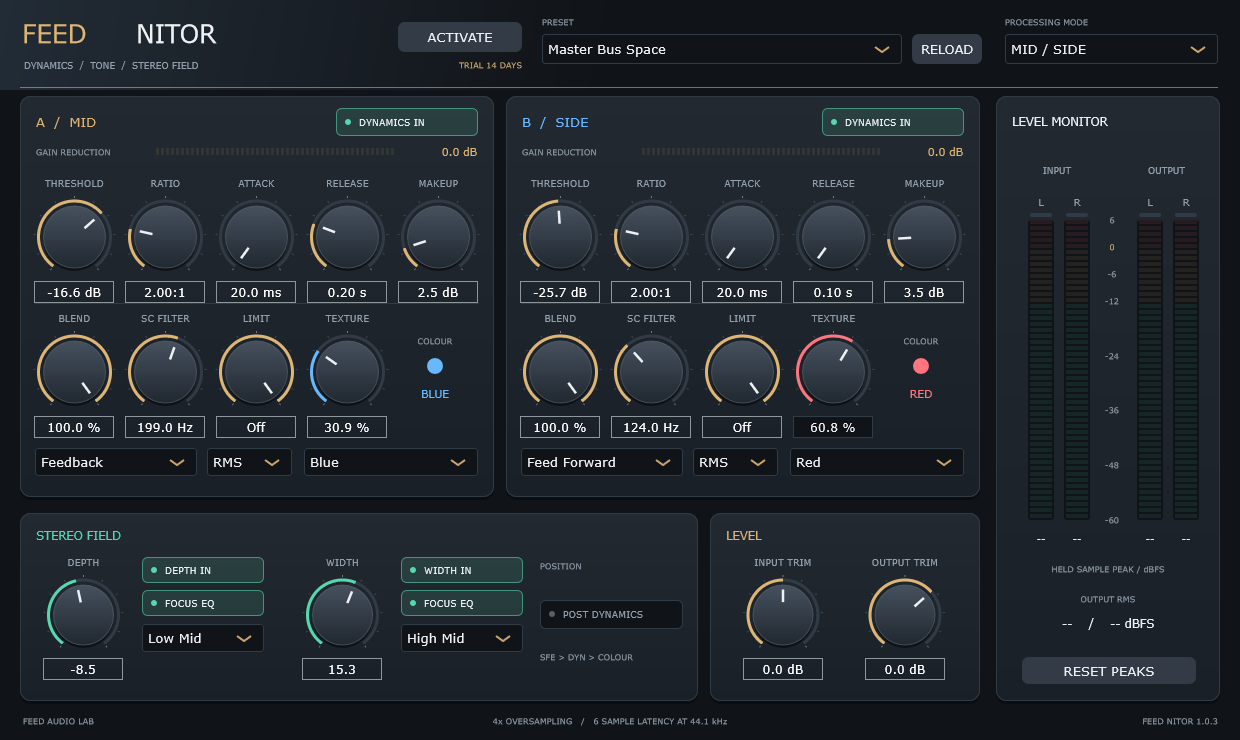Click the MID RELEASE knob
This screenshot has height=740, width=1240.
tap(347, 236)
